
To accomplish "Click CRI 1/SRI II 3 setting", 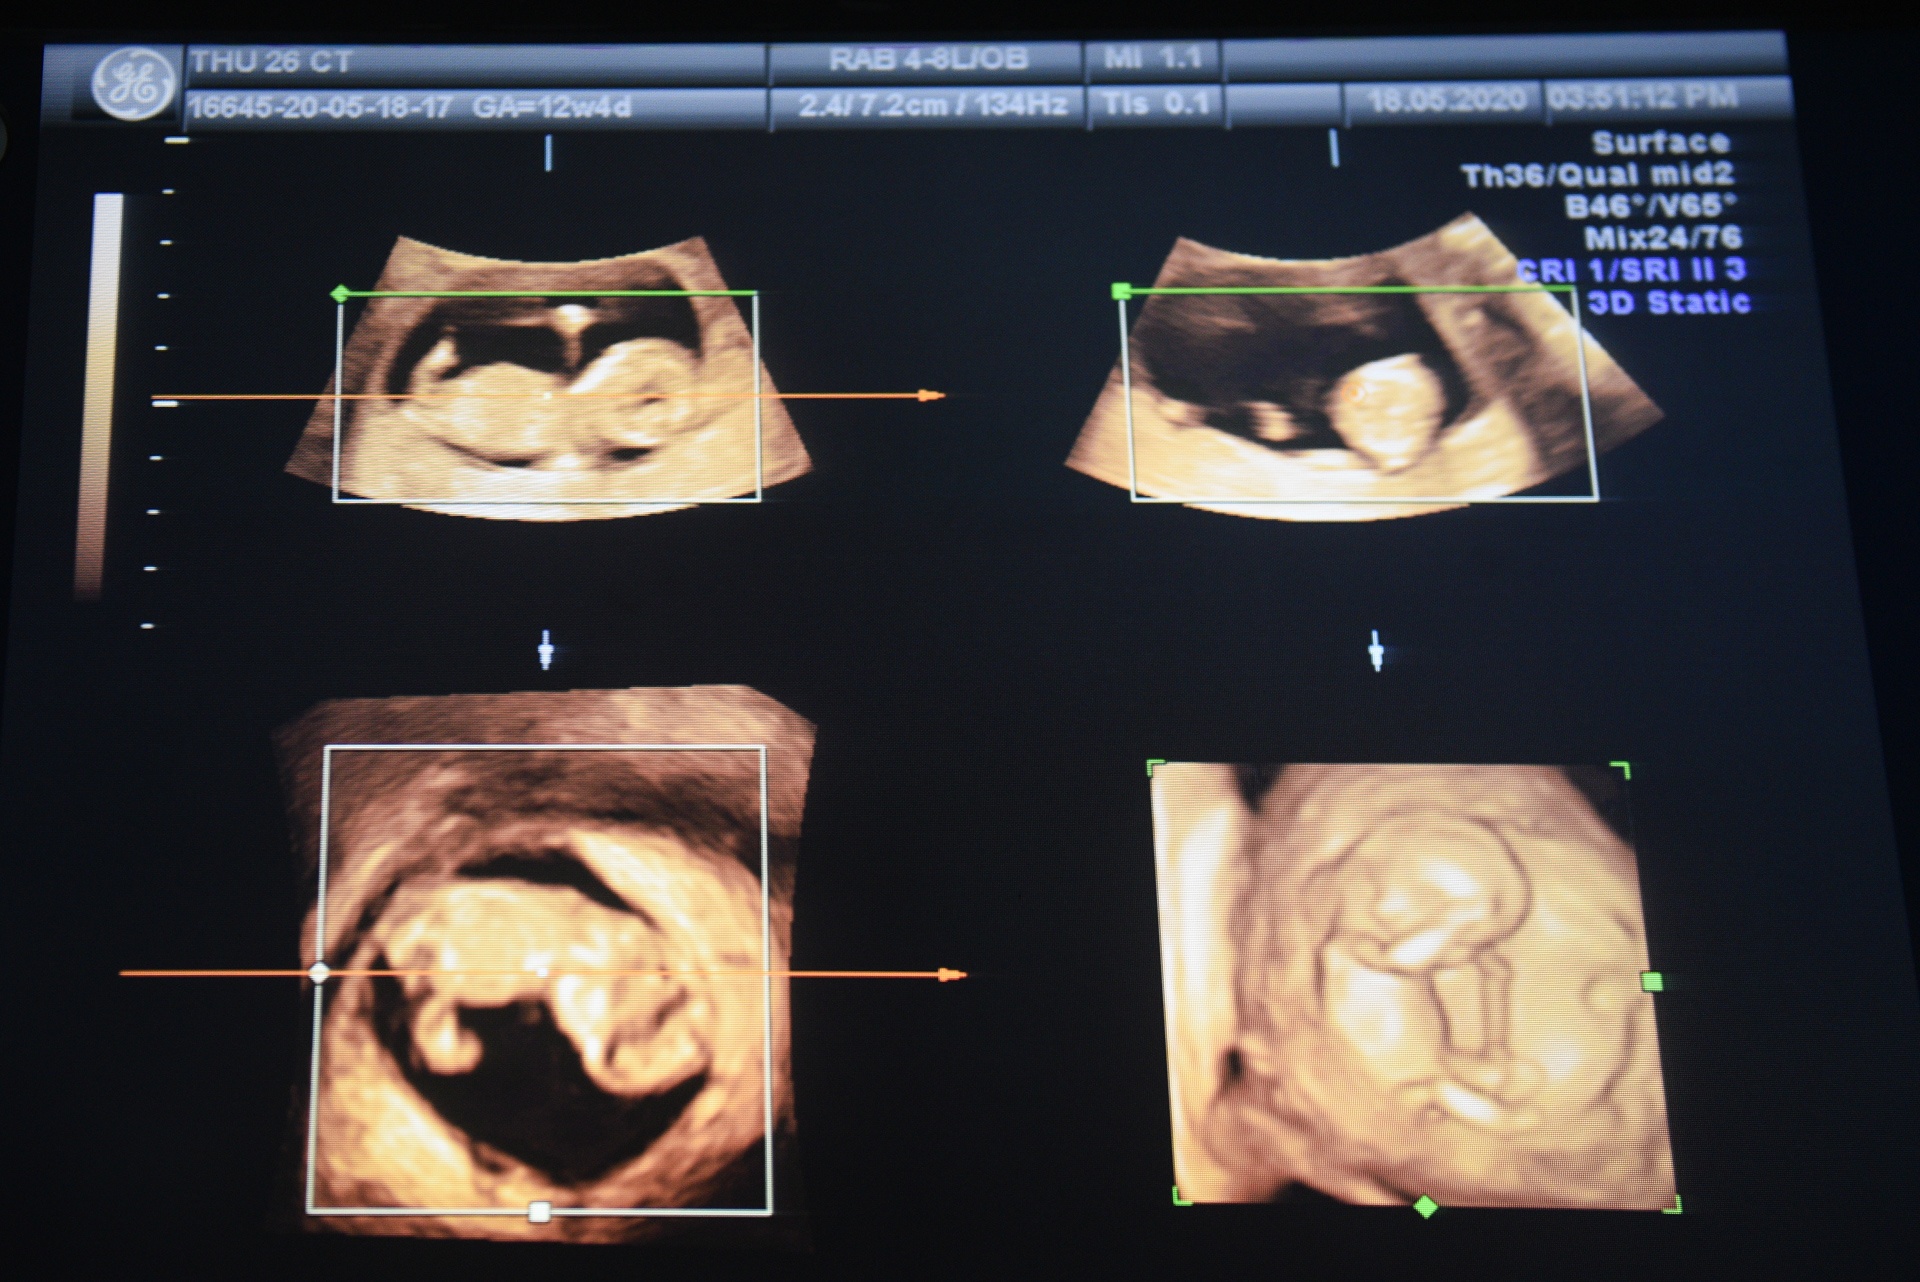I will click(1632, 270).
